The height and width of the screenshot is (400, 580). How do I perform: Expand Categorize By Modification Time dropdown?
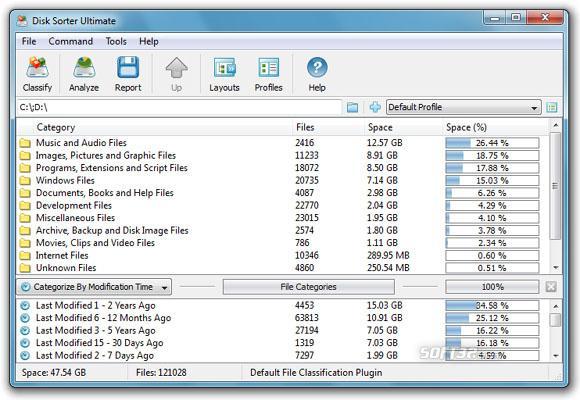coord(94,287)
